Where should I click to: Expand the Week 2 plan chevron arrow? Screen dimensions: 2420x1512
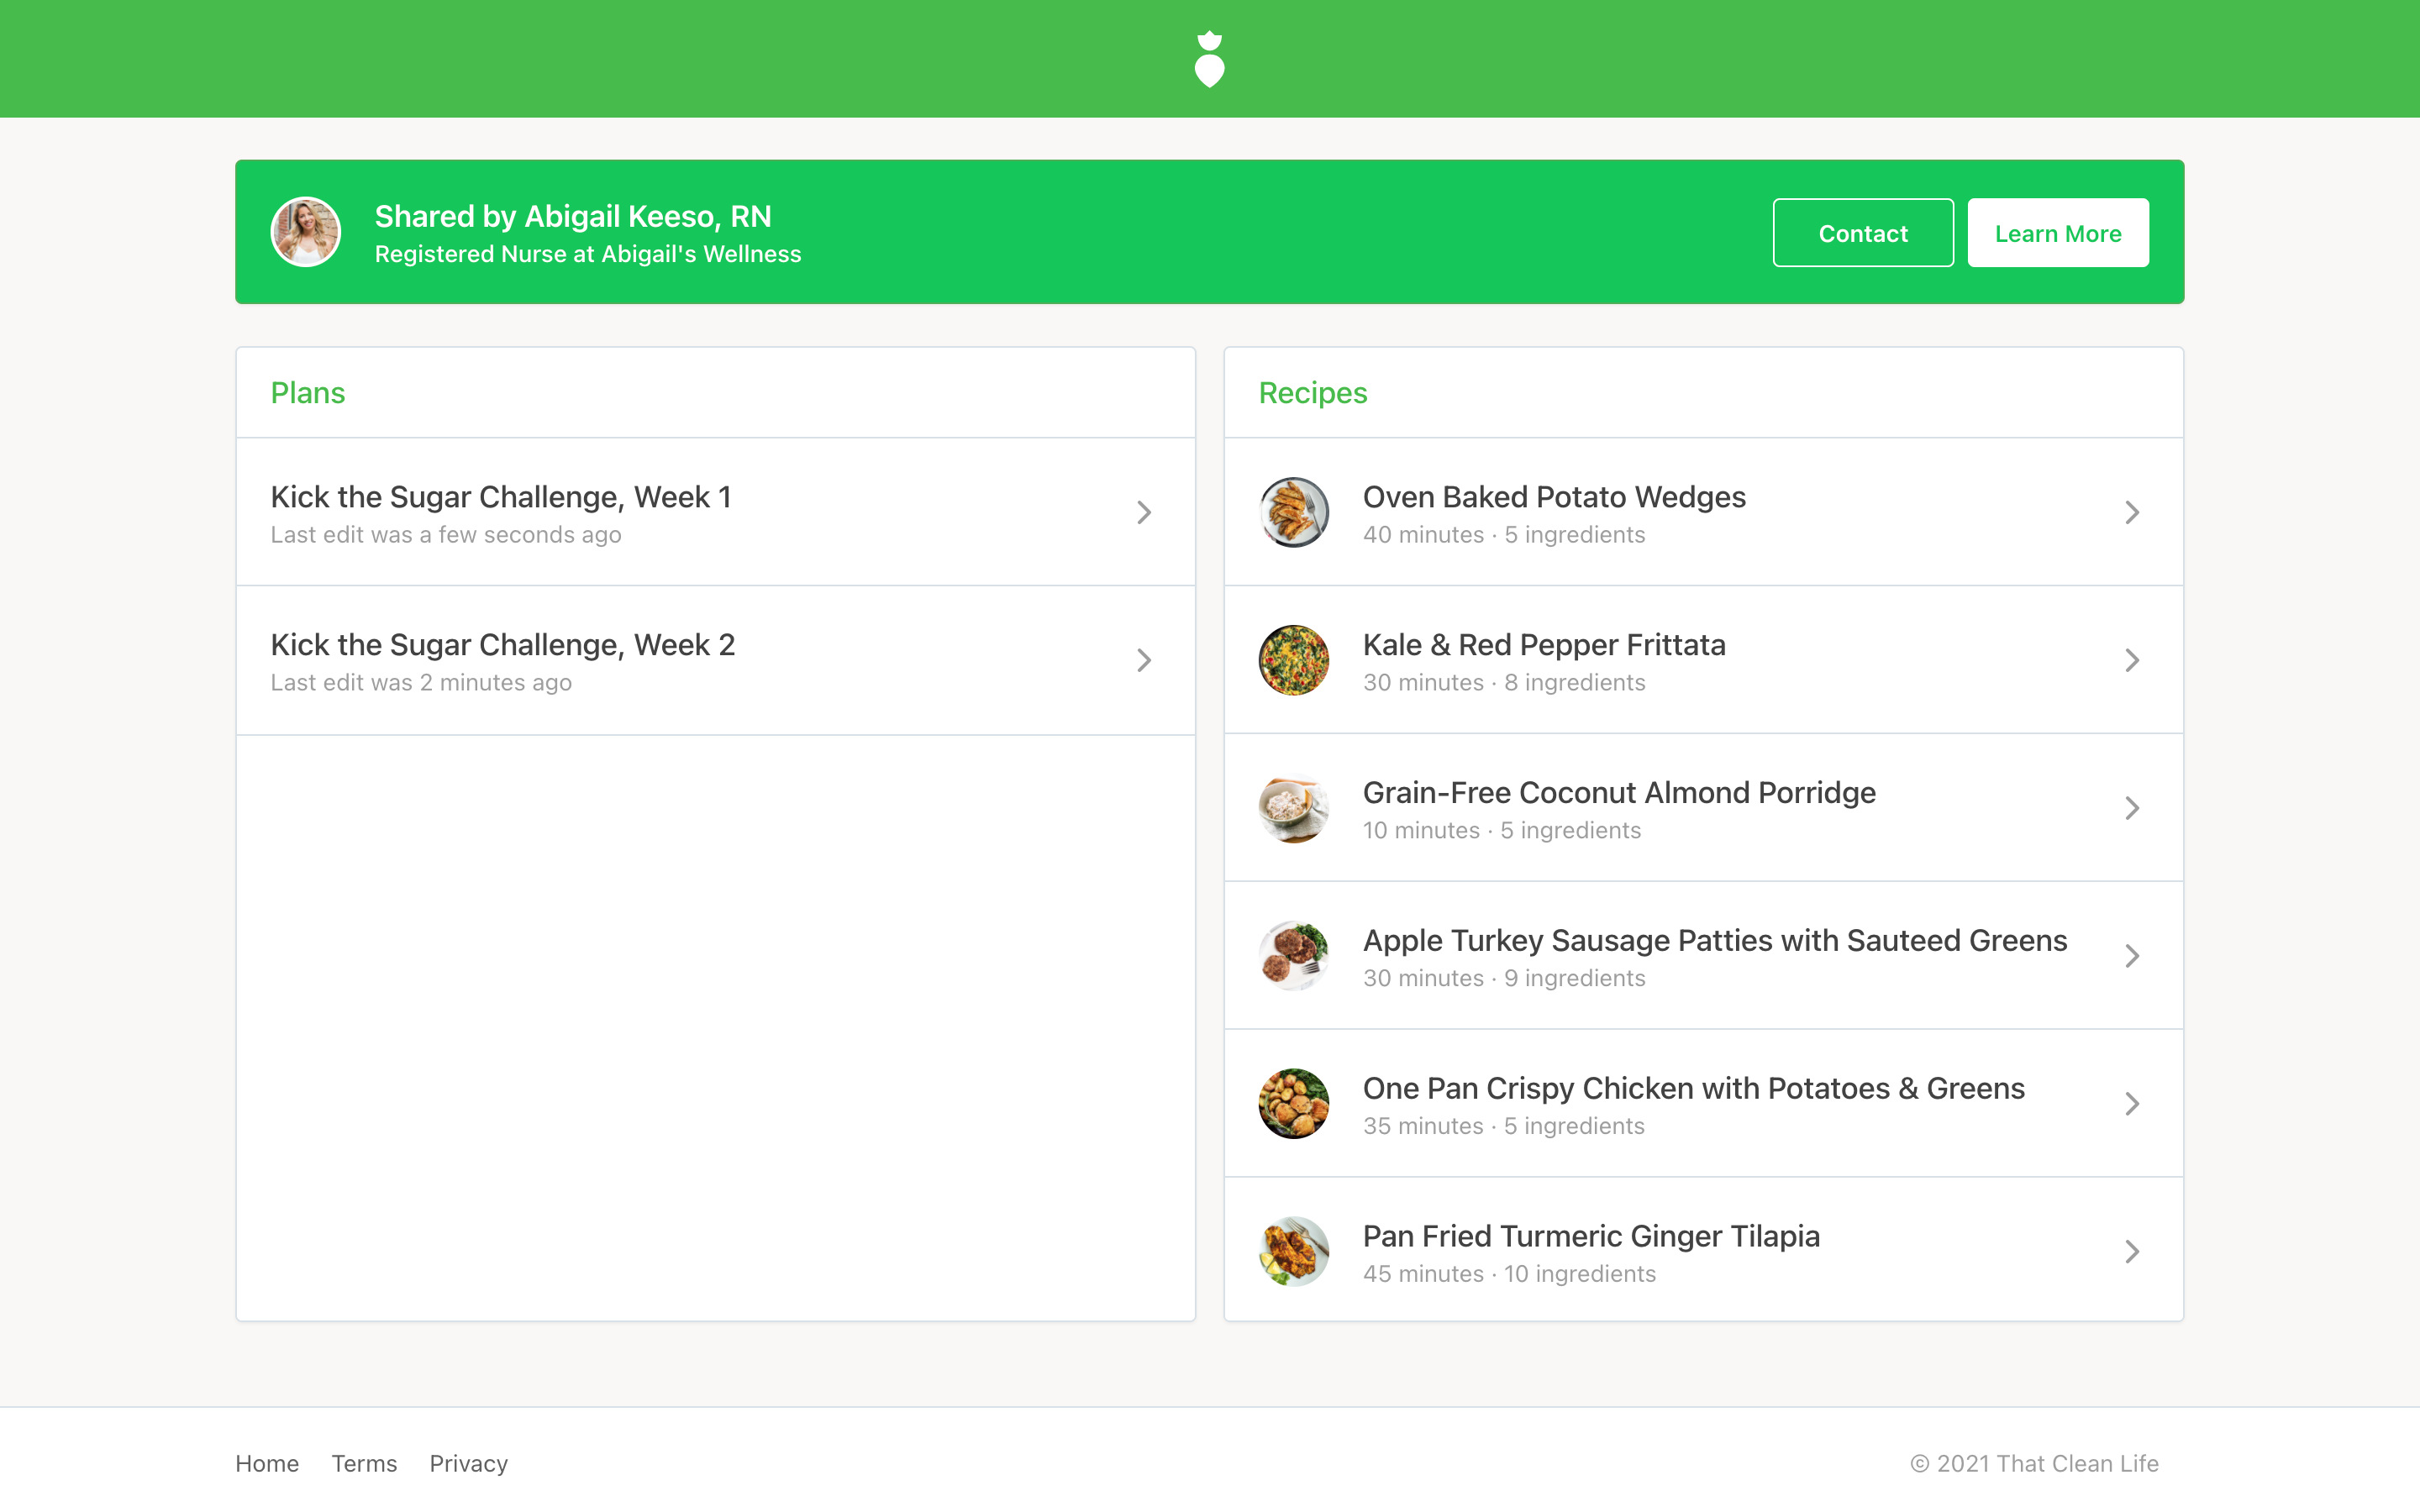(x=1144, y=660)
